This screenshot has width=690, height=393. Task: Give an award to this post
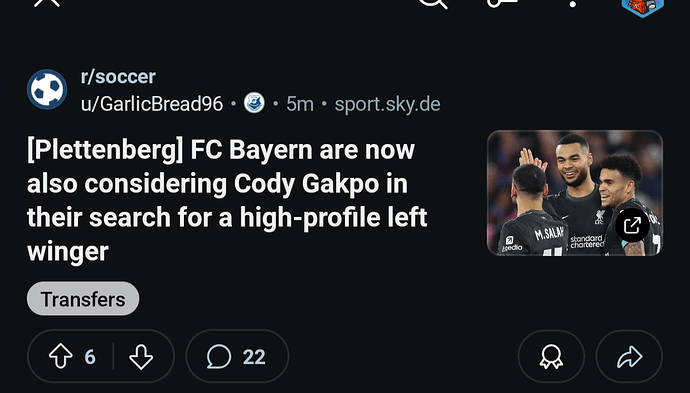click(551, 356)
